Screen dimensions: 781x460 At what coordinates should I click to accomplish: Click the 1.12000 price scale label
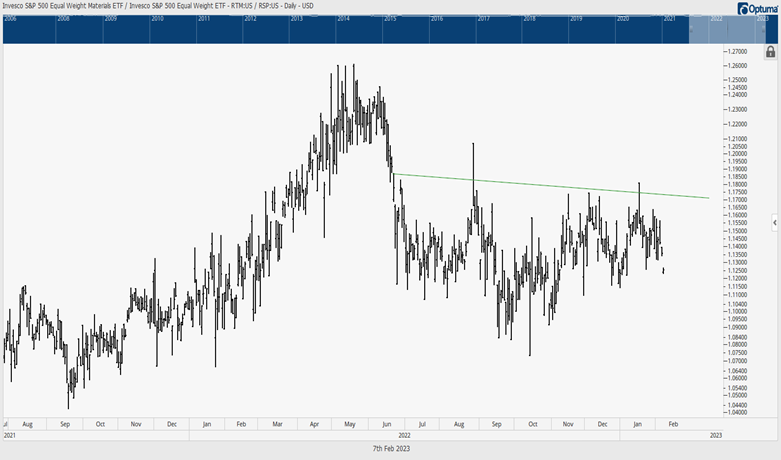[737, 278]
